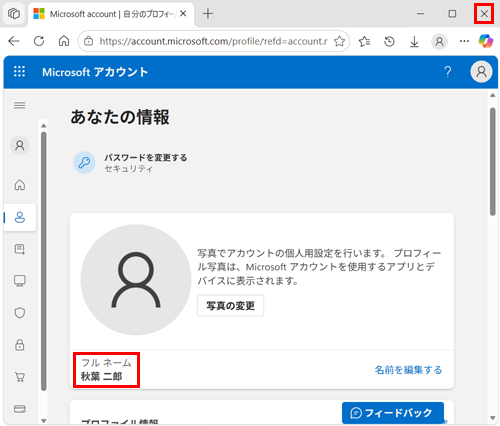Open browser history
This screenshot has height=426, width=500.
pyautogui.click(x=389, y=42)
